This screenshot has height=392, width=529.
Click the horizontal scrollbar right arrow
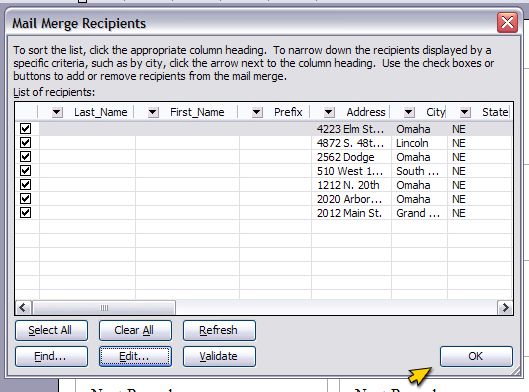coord(505,308)
